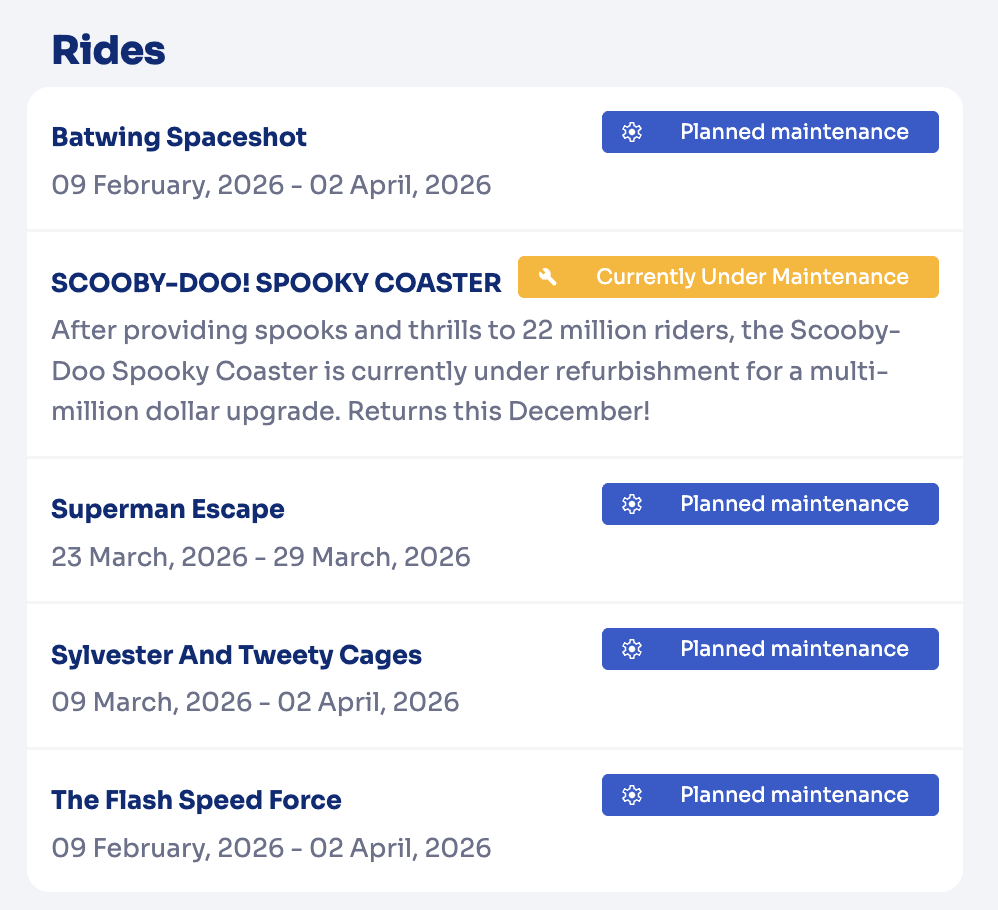Click the wrench icon on Scooby-Doo badge
The image size is (998, 910).
[x=547, y=277]
